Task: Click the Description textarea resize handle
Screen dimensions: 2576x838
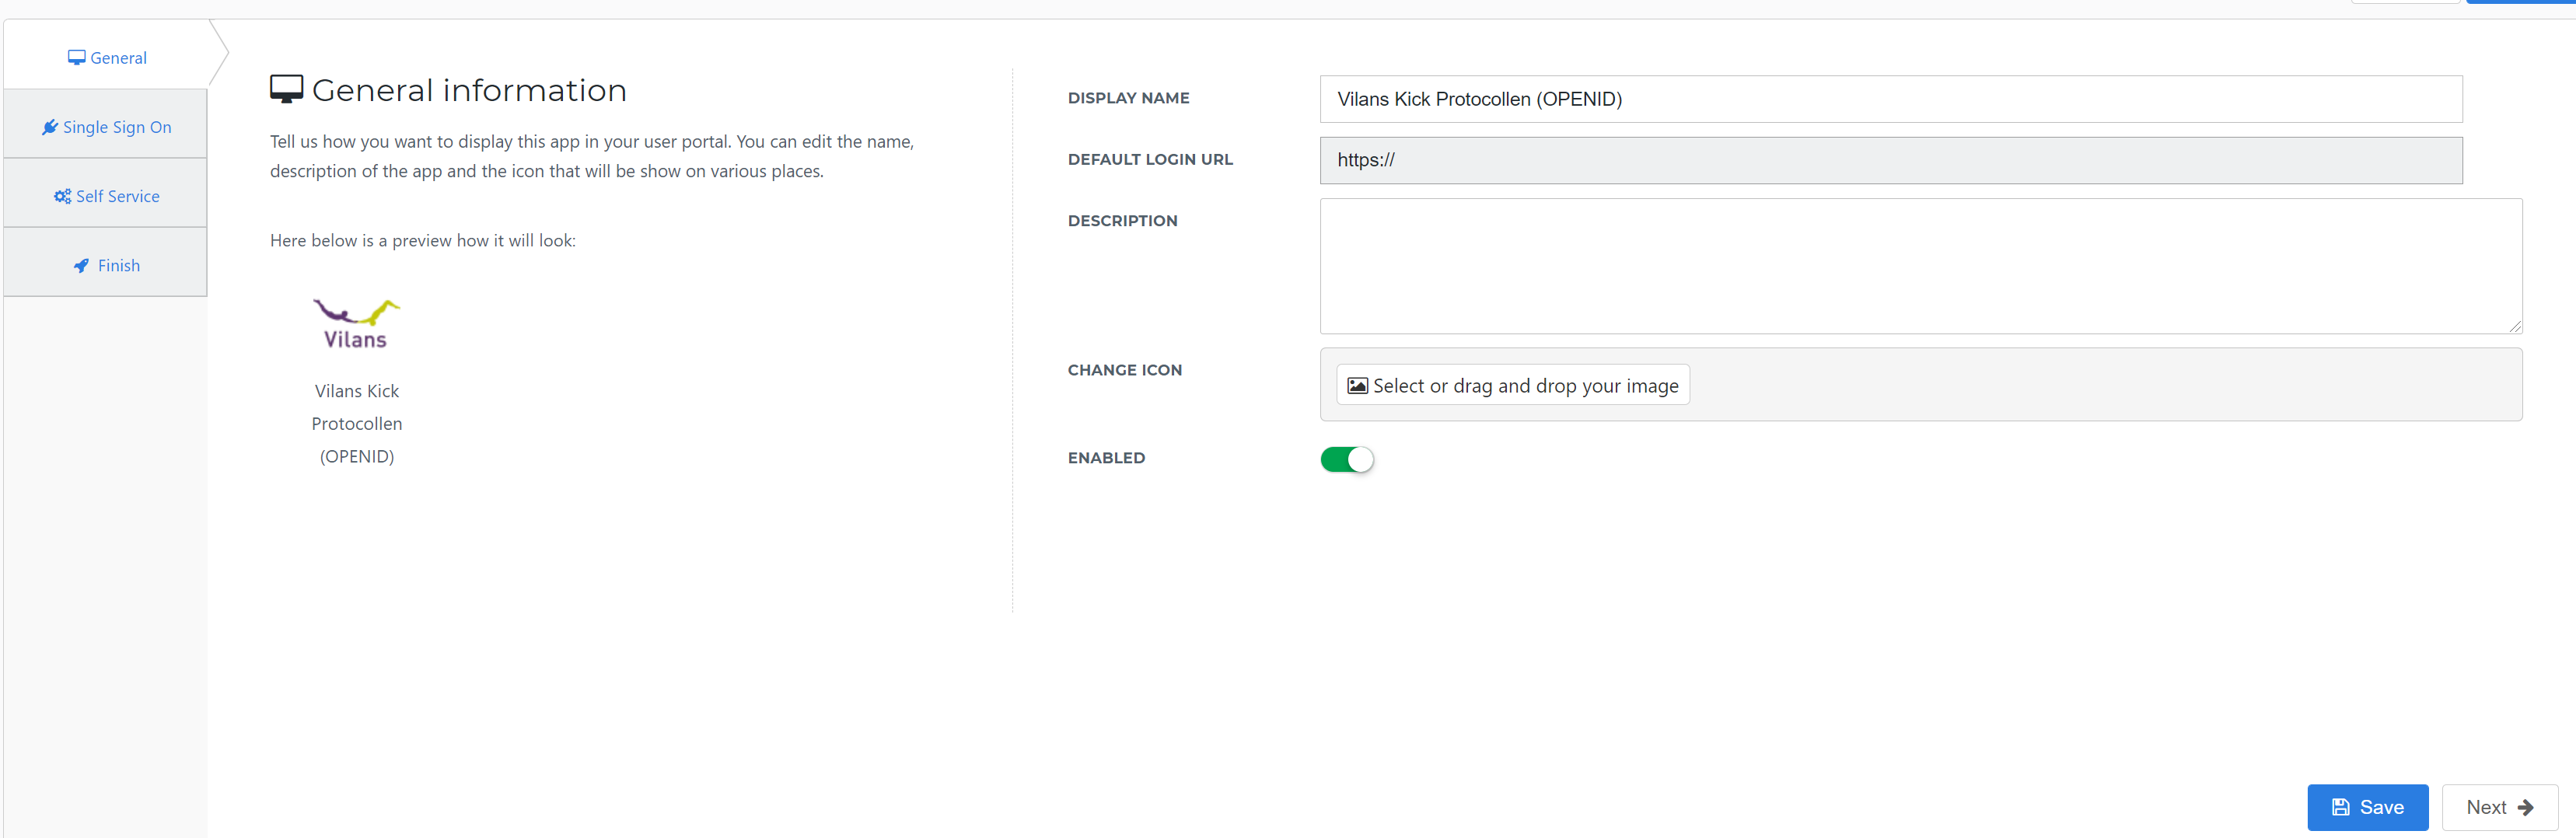Action: pos(2515,326)
